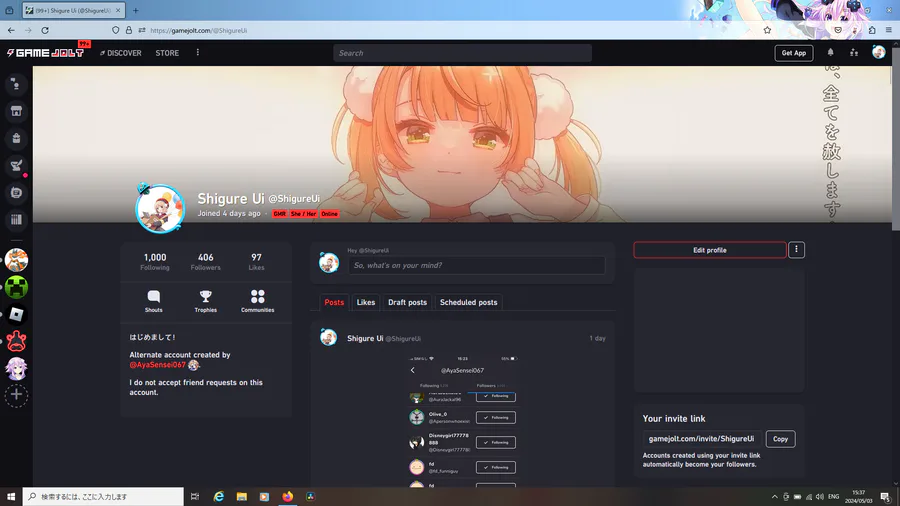
Task: Open the library icon in left sidebar
Action: (16, 220)
